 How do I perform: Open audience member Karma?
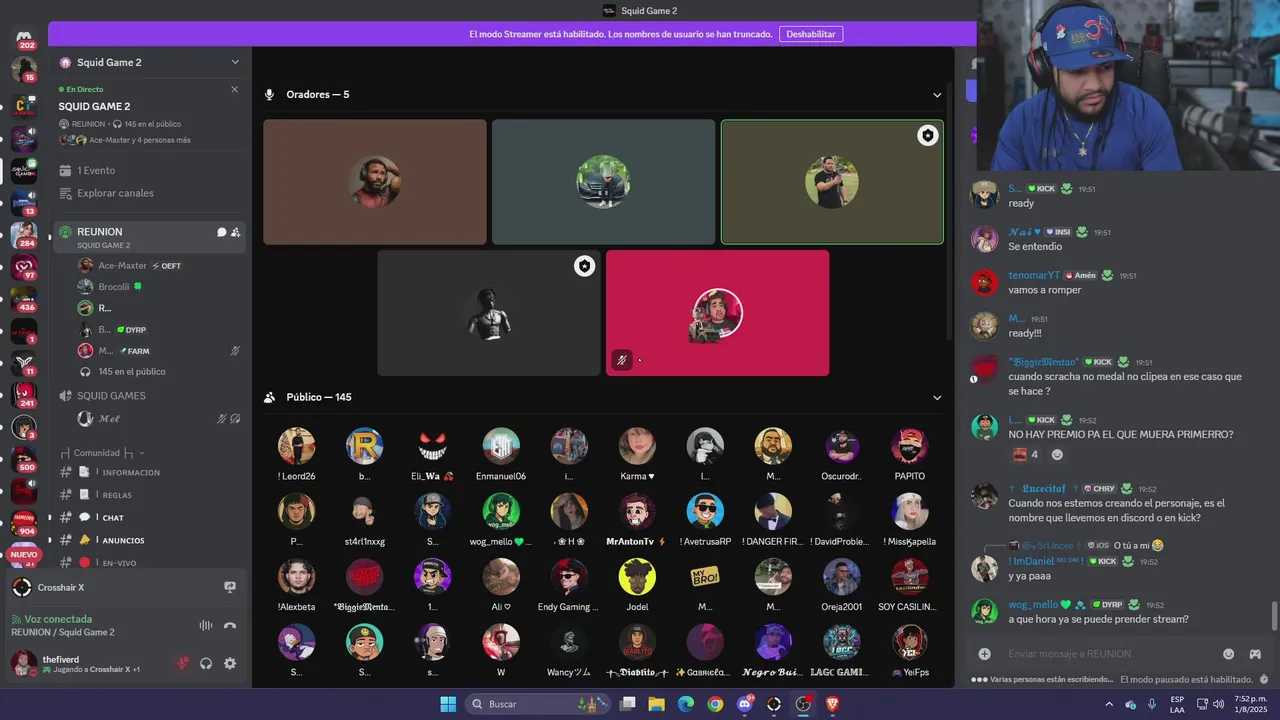pos(637,455)
